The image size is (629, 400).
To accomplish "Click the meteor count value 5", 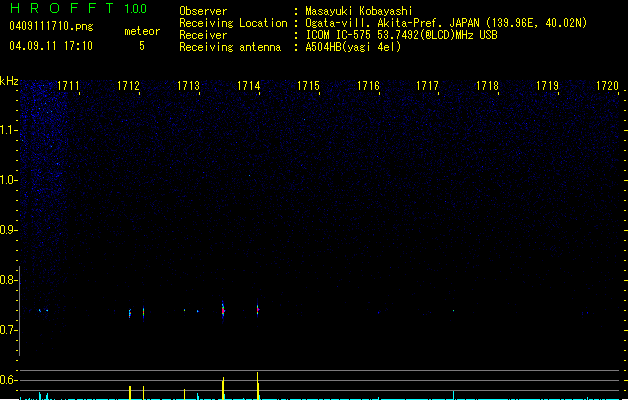I will [x=142, y=46].
